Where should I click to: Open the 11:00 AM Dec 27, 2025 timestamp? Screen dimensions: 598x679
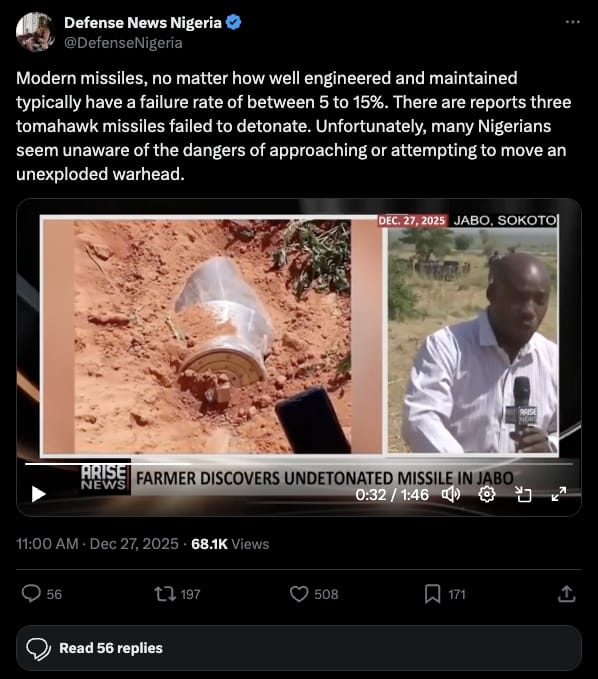(97, 544)
